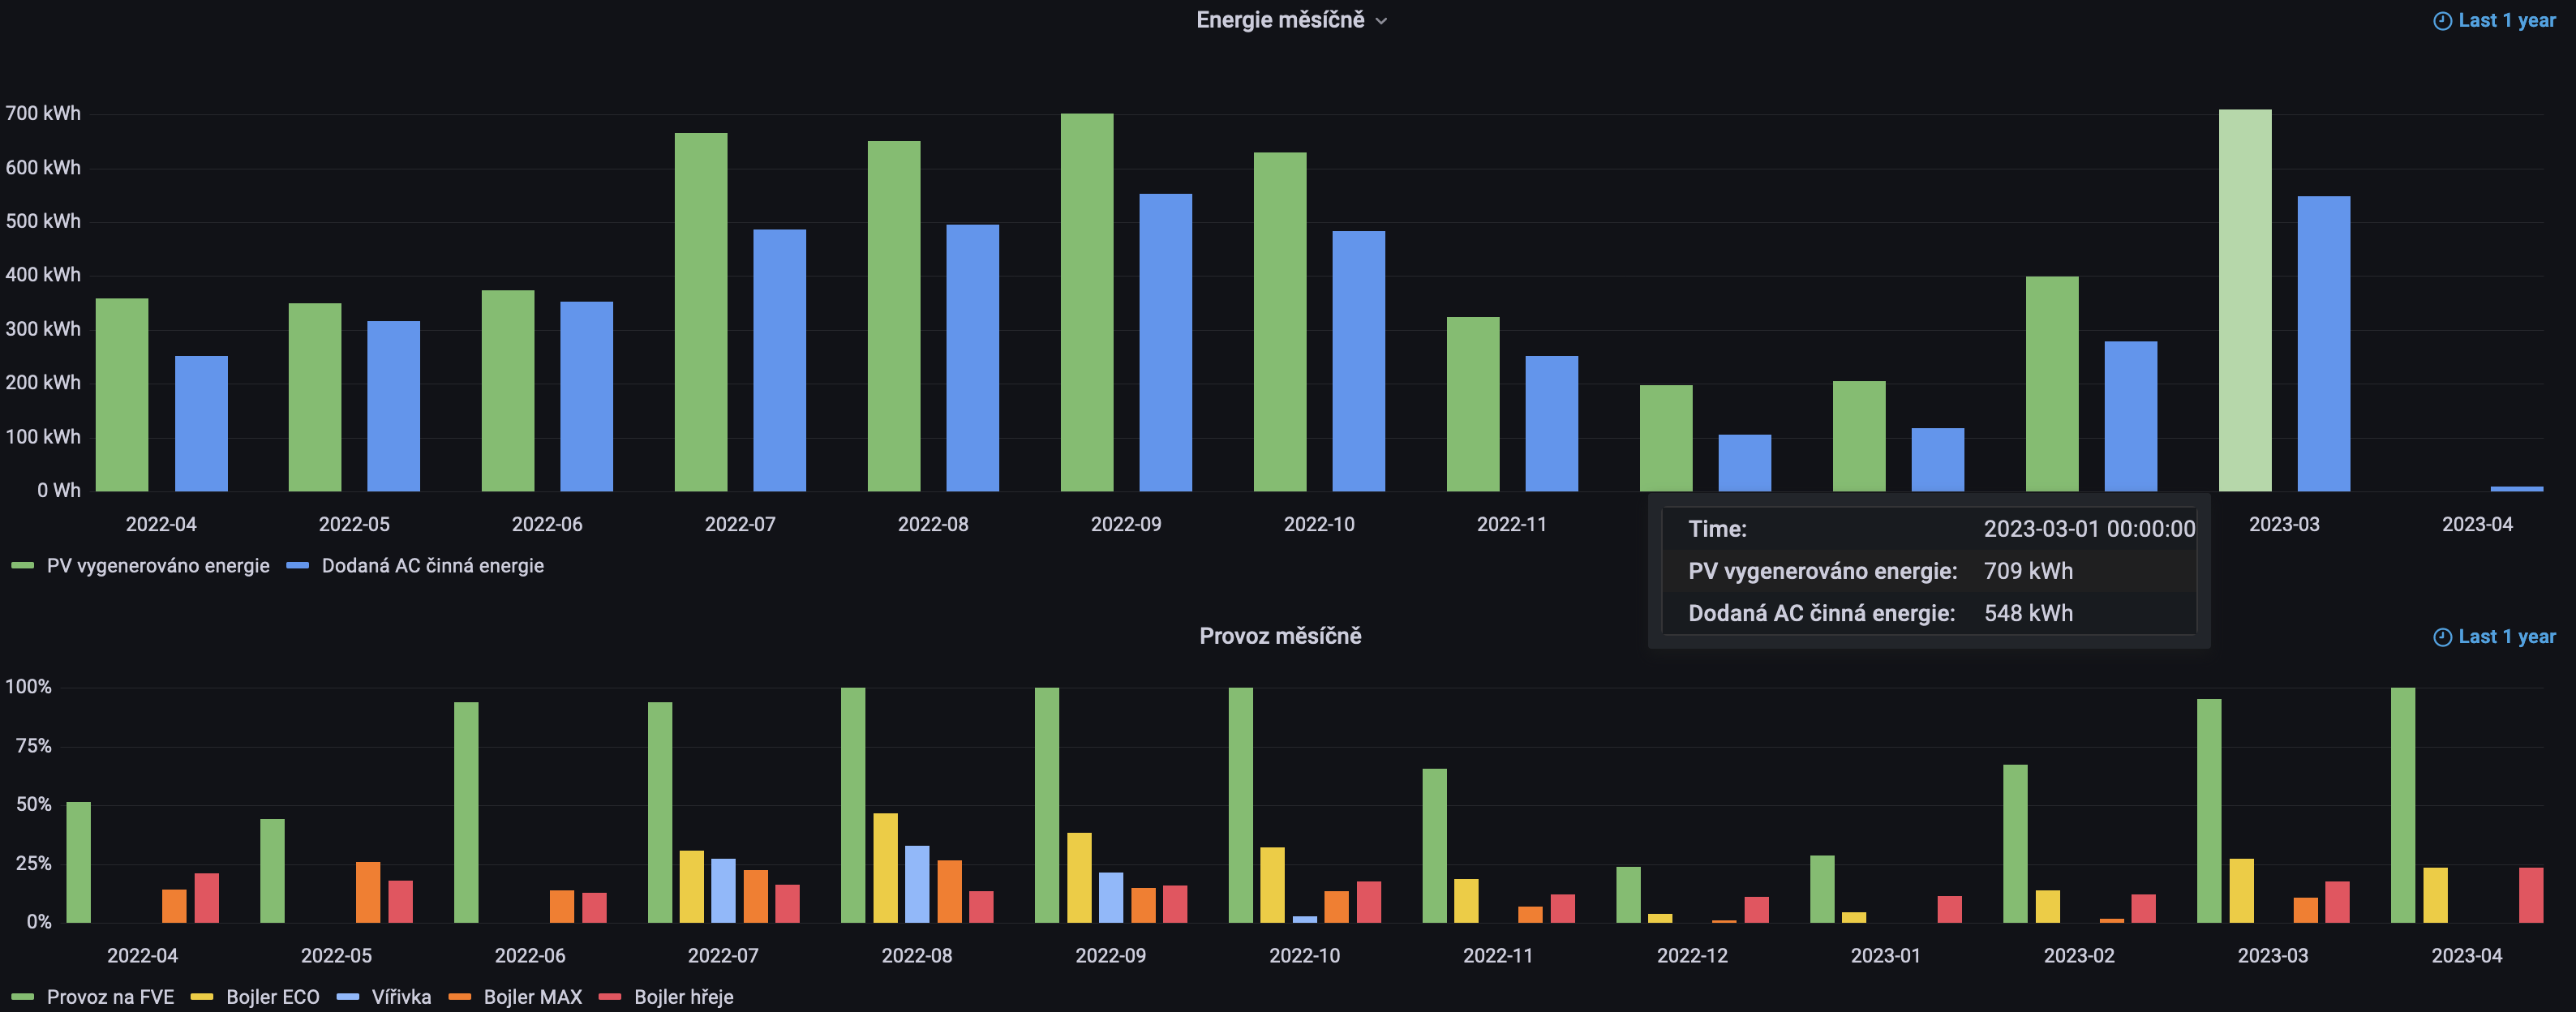This screenshot has height=1012, width=2576.
Task: Click Last 1 year on Energie panel
Action: coord(2506,20)
